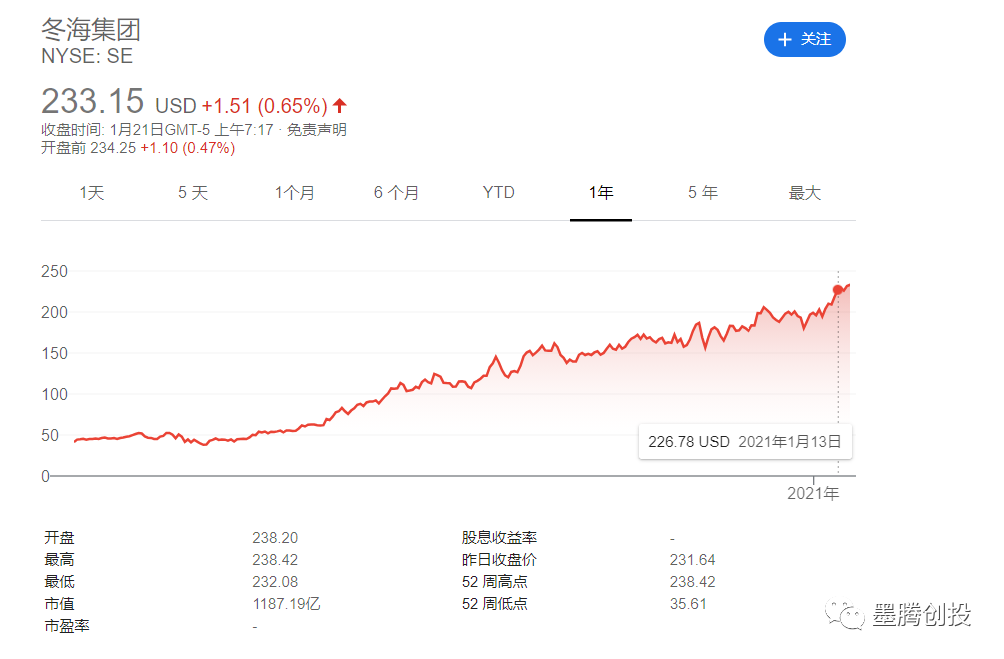Image resolution: width=1004 pixels, height=659 pixels.
Task: Select the 5 天 time range tab
Action: (193, 193)
